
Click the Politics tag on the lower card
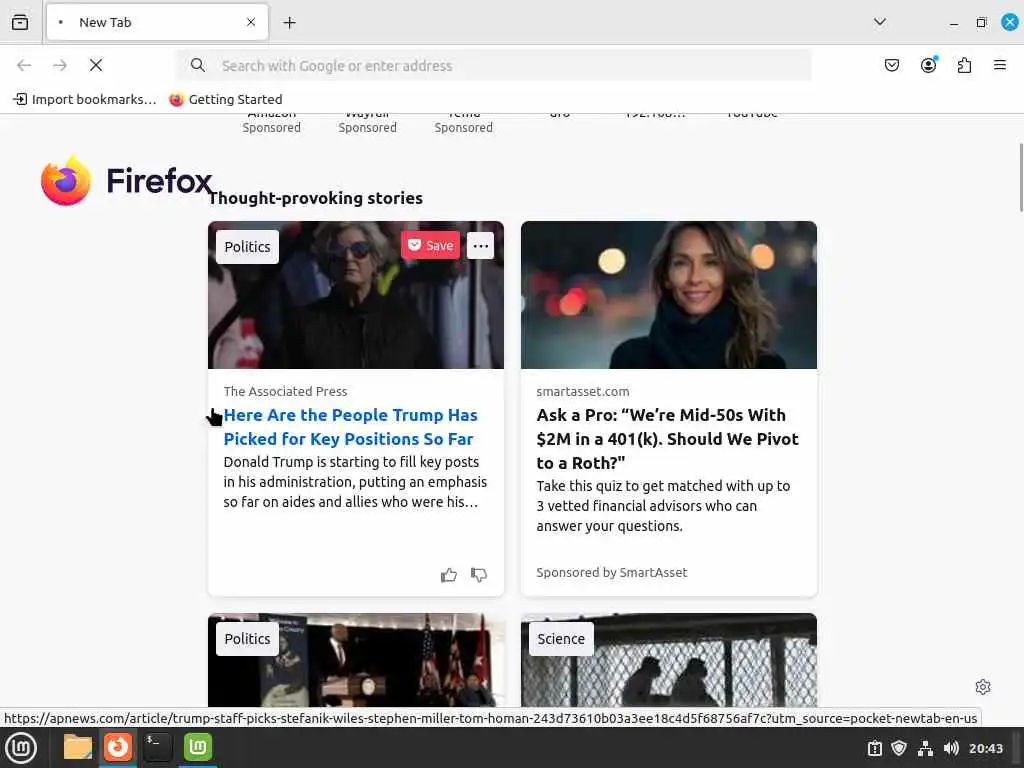tap(247, 639)
